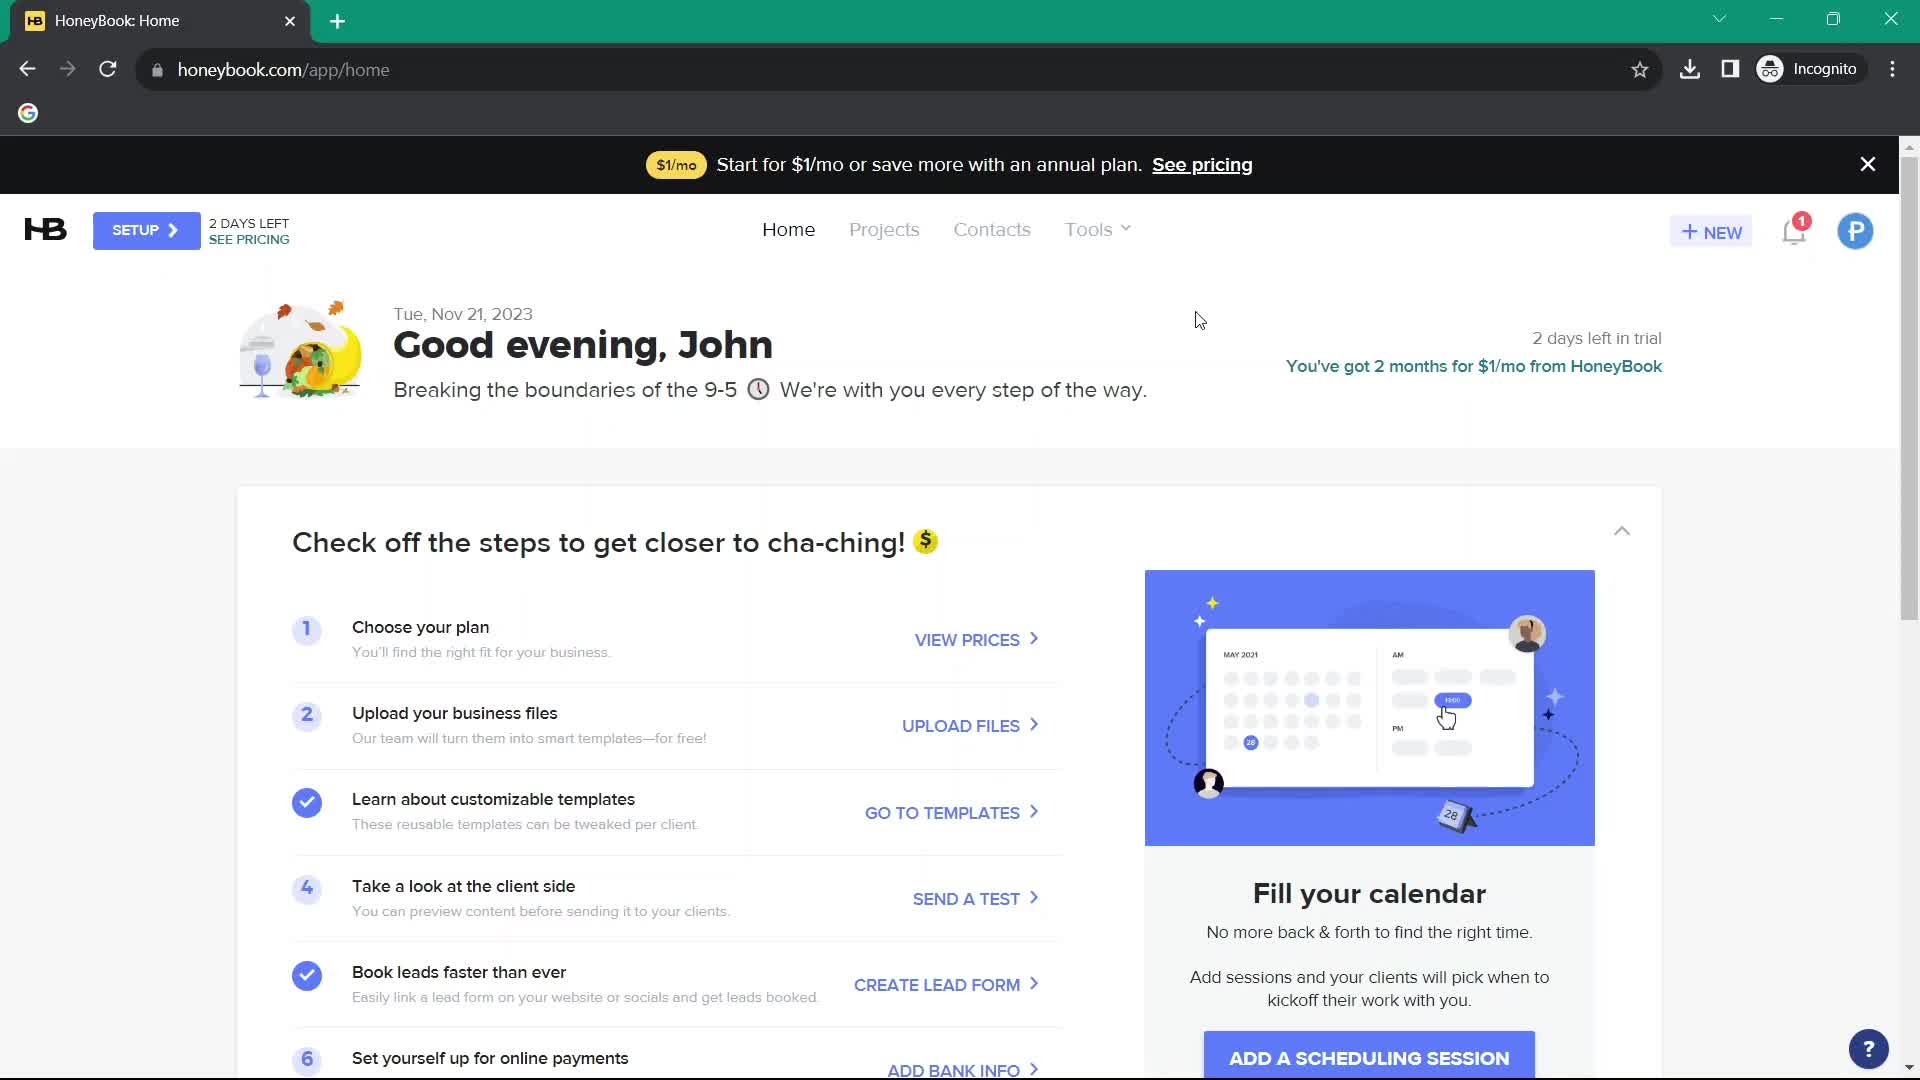Click the HoneyBook HB logo
1920x1080 pixels.
(45, 230)
